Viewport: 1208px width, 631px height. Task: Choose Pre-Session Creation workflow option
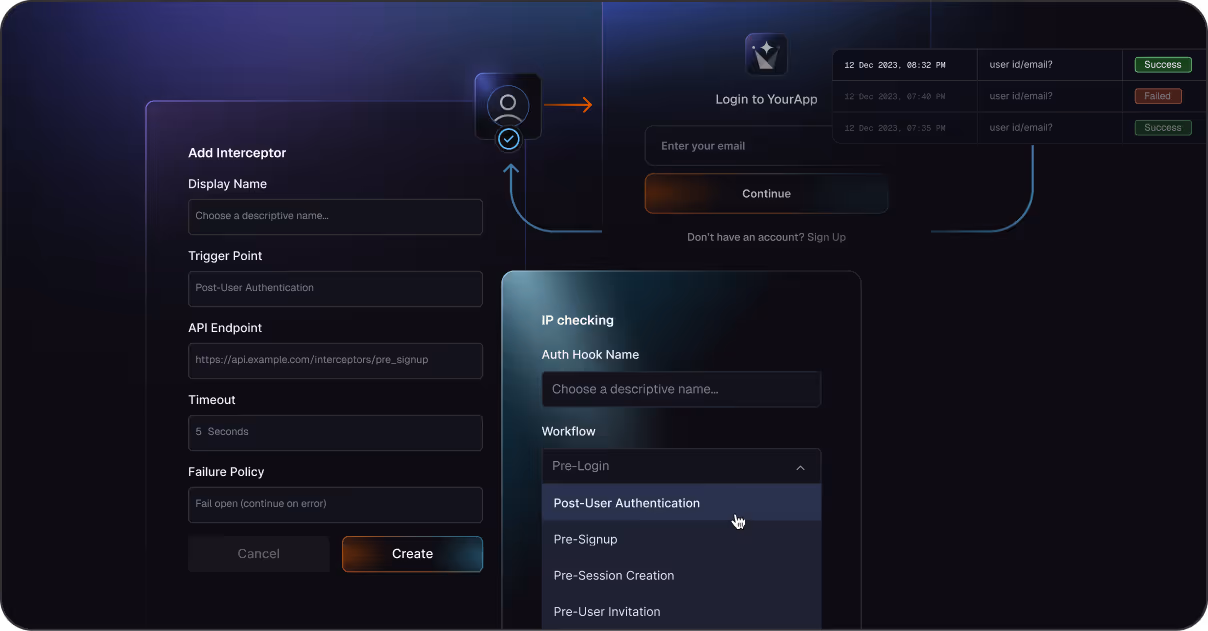tap(681, 575)
